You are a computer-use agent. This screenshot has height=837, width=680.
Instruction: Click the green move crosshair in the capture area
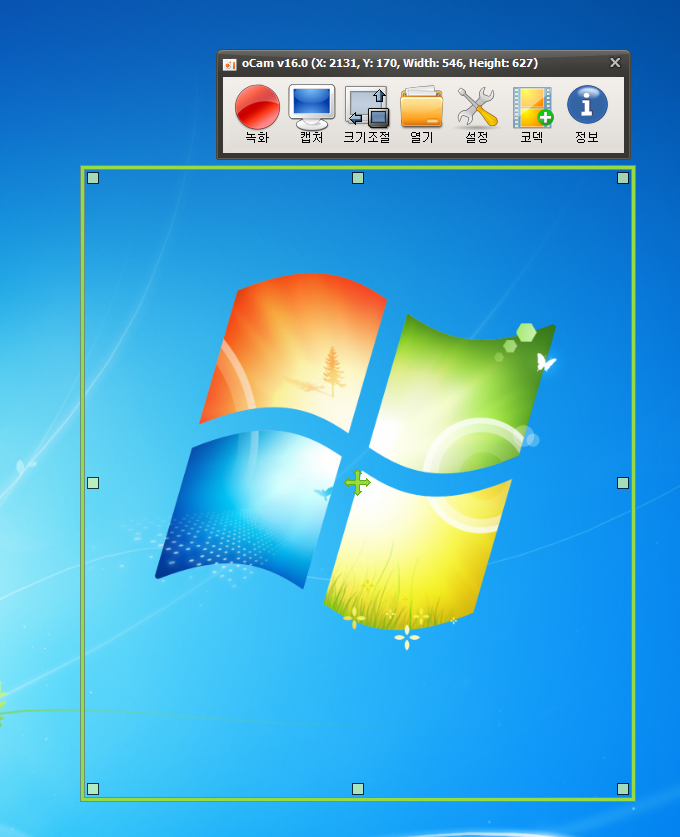coord(358,483)
